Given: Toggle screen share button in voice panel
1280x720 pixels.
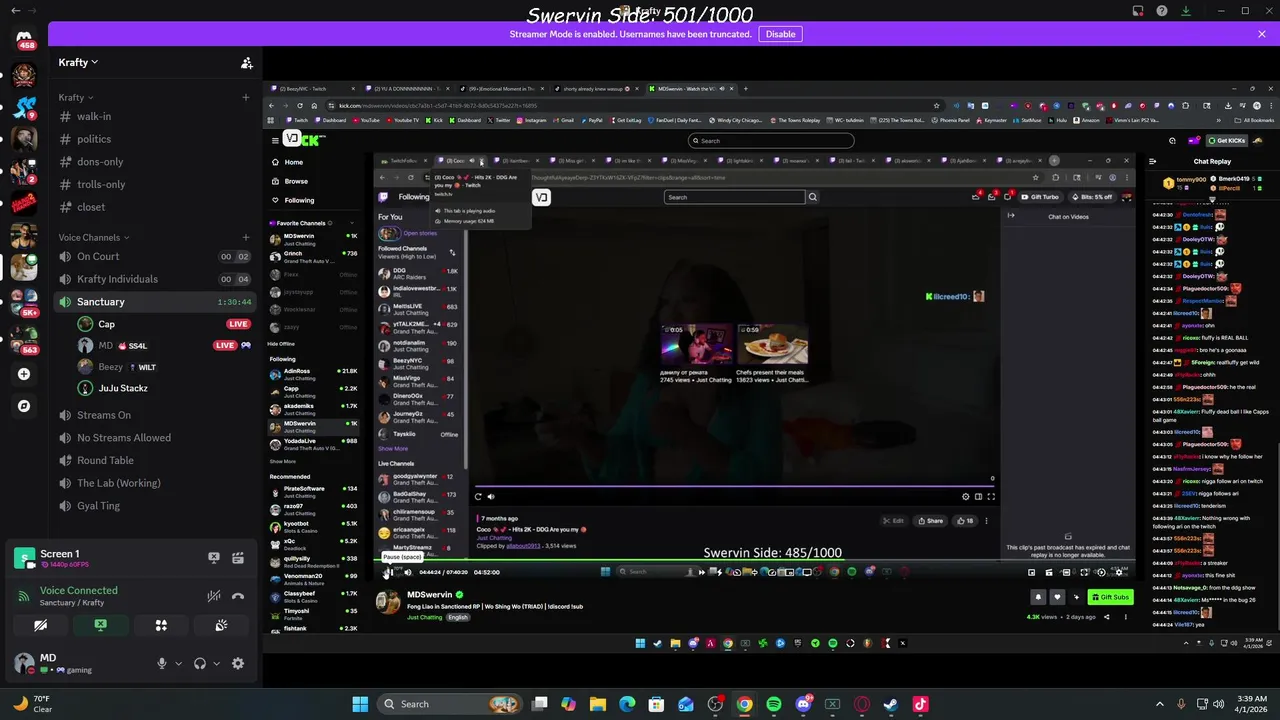Looking at the screenshot, I should tap(100, 625).
